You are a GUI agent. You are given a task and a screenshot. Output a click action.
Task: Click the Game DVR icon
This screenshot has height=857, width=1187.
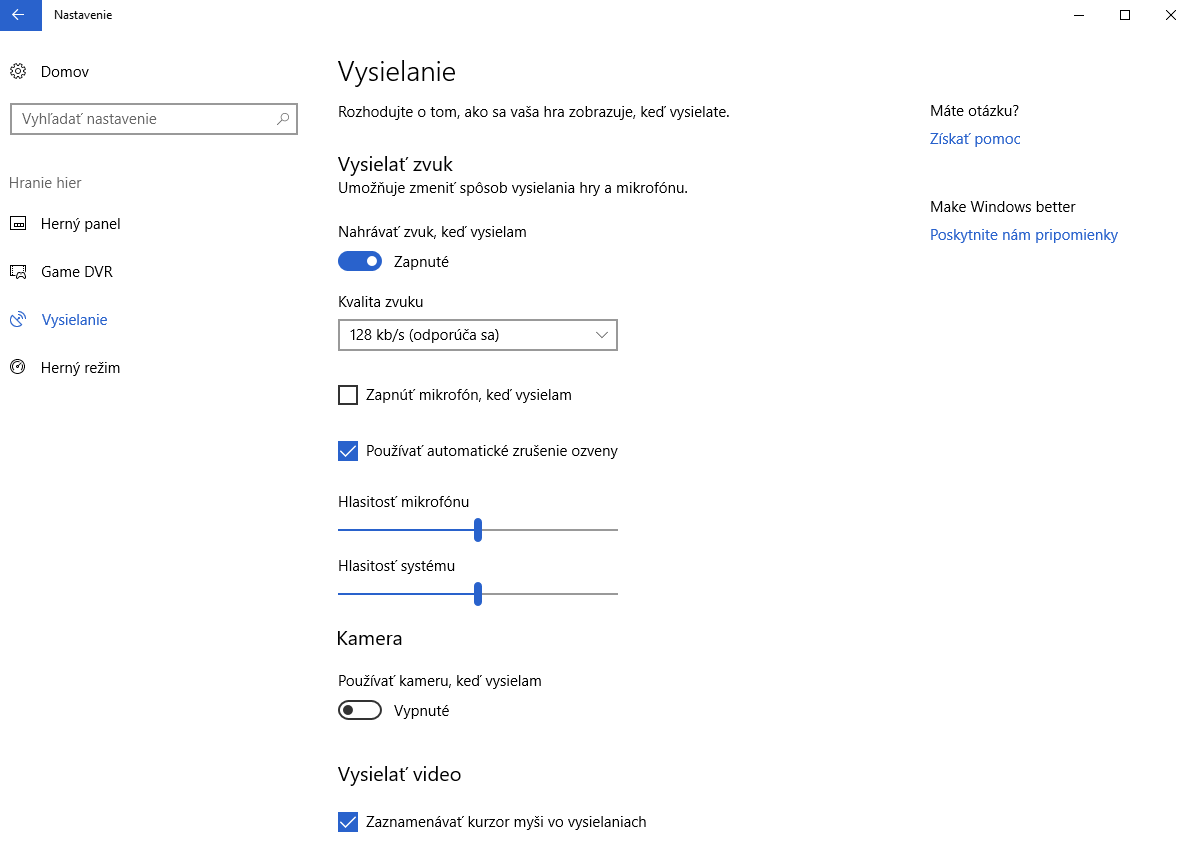[18, 272]
